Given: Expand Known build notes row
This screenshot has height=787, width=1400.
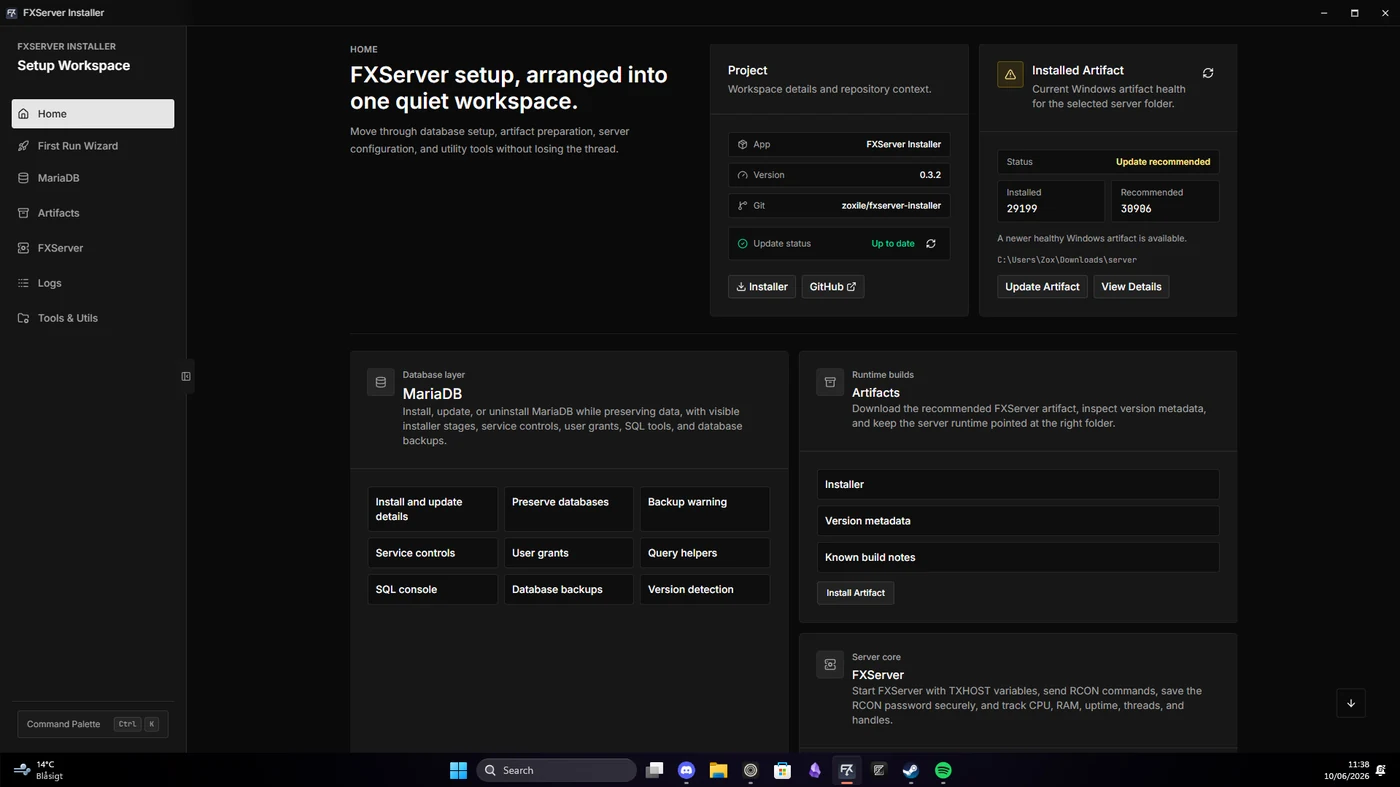Looking at the screenshot, I should point(1018,557).
